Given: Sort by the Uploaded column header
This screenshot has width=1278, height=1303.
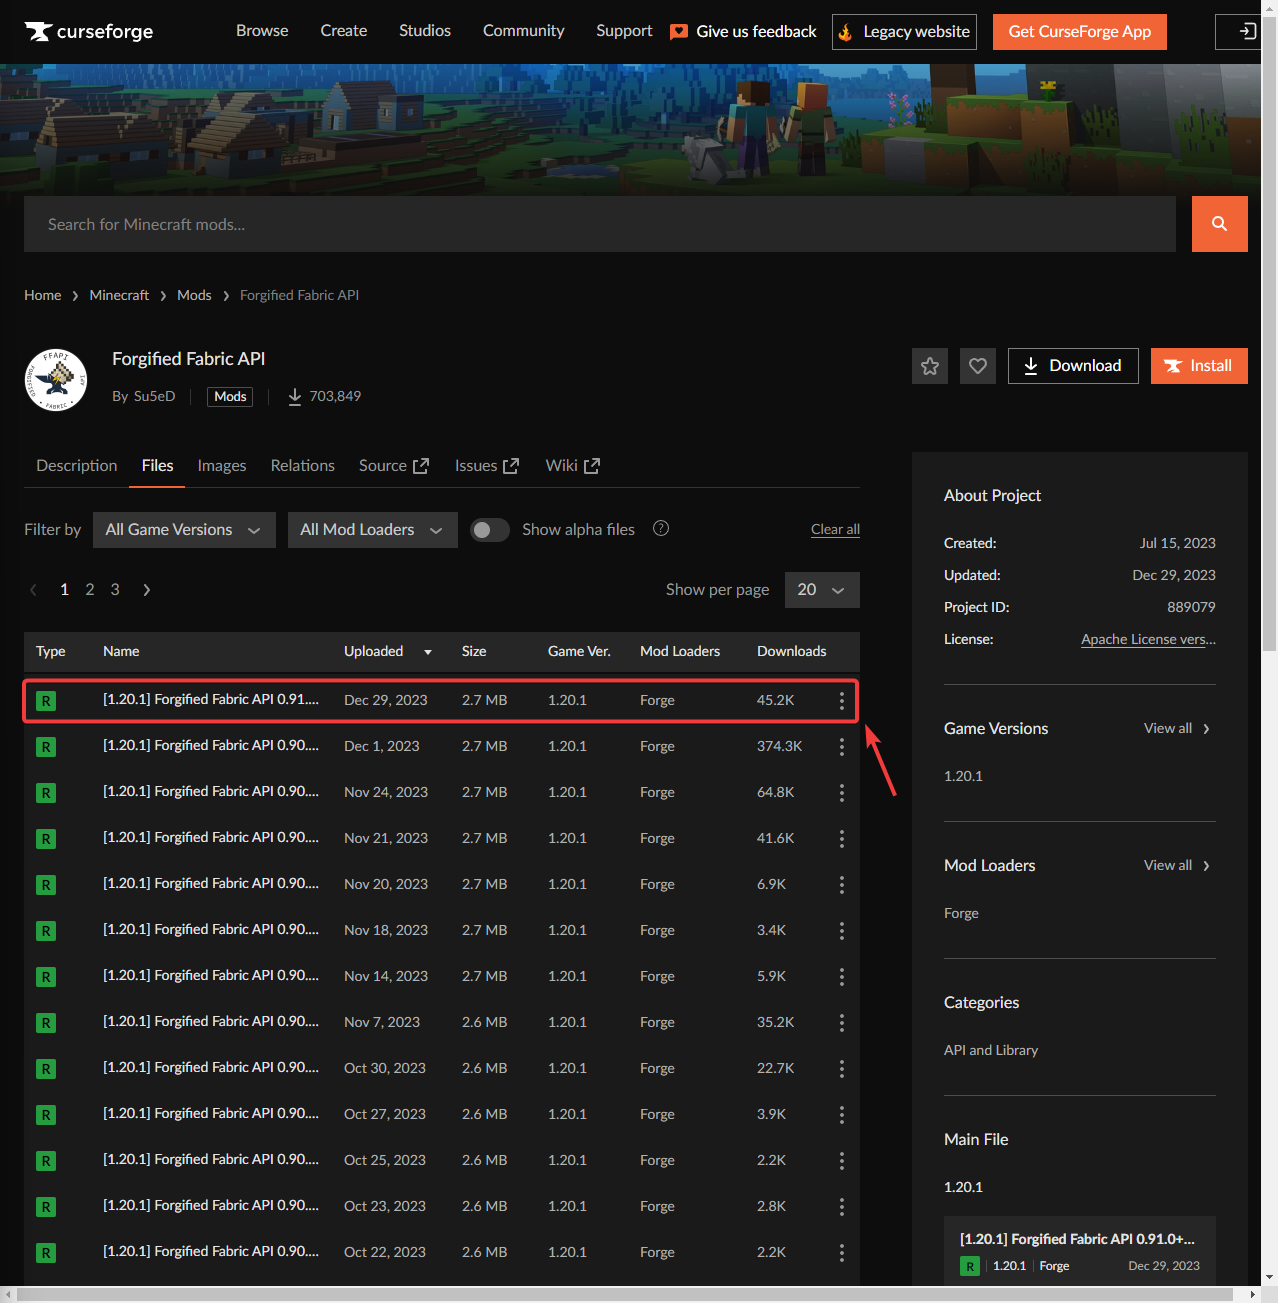Looking at the screenshot, I should tap(374, 651).
